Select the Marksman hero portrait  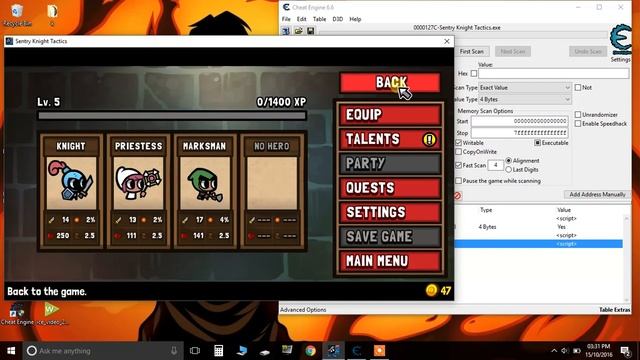point(205,183)
